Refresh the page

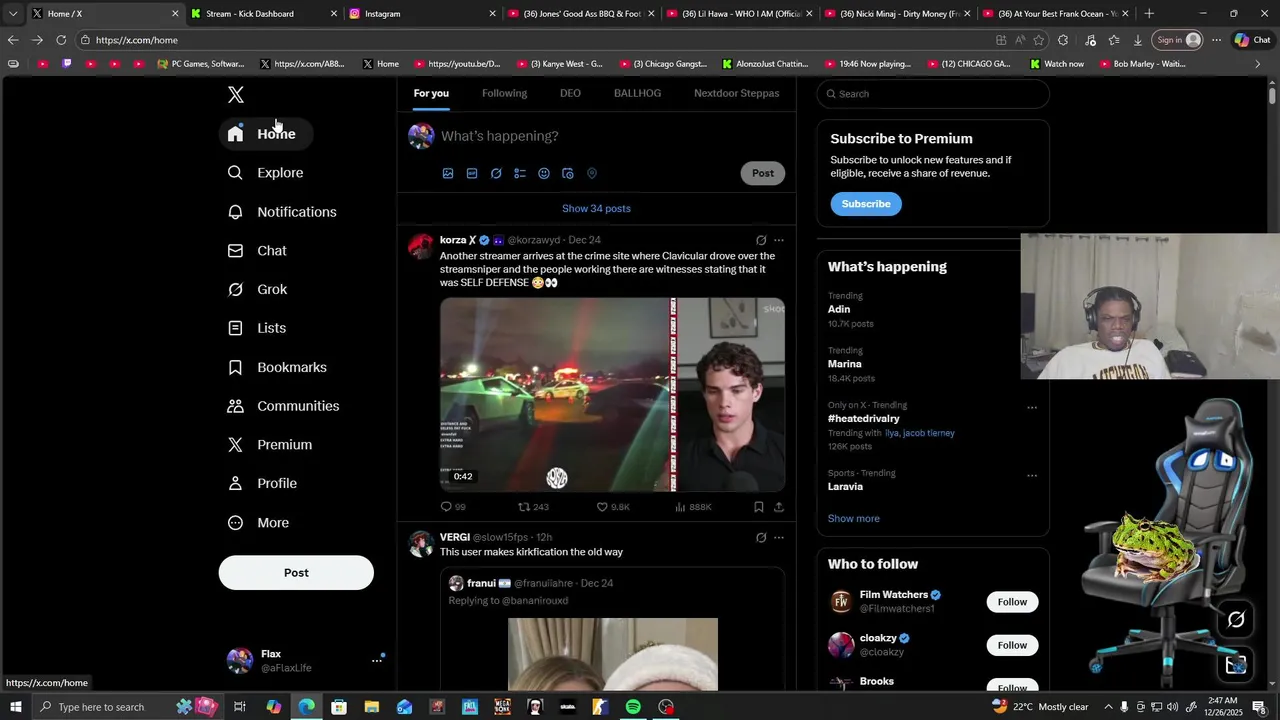coord(61,40)
